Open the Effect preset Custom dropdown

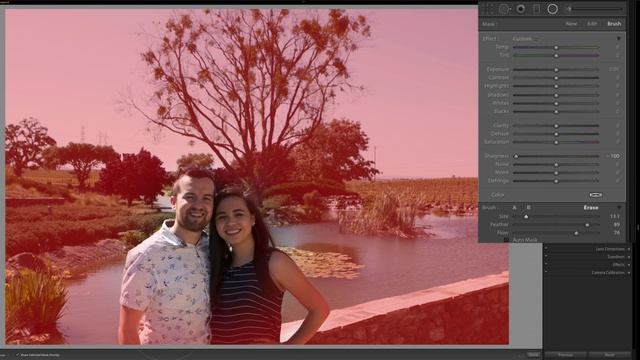point(526,39)
